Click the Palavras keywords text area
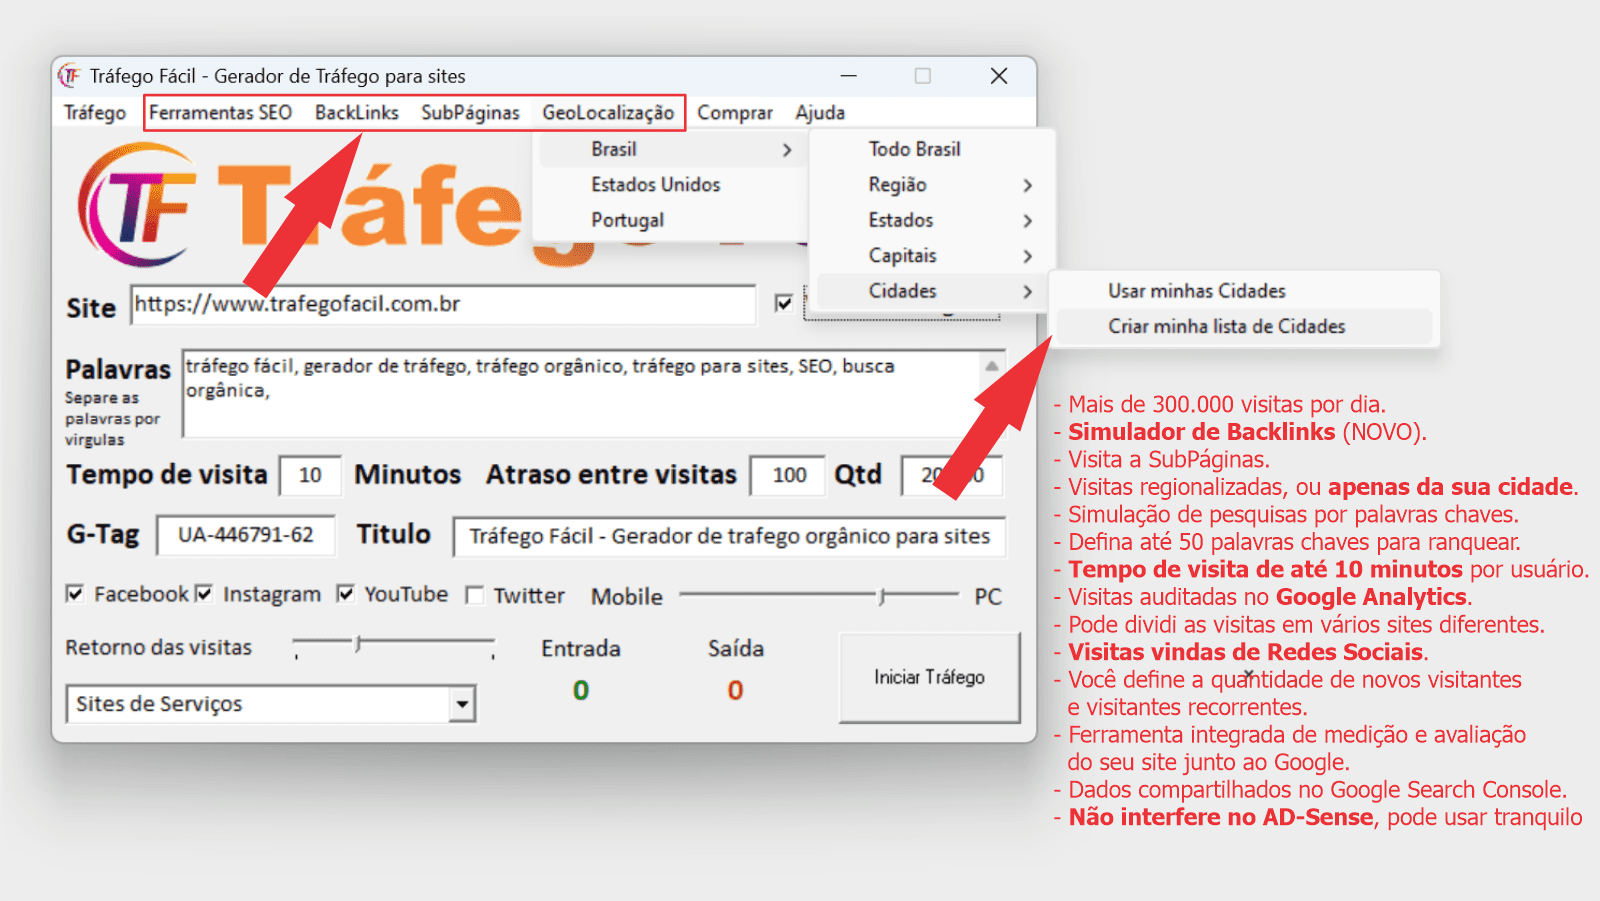Screen dimensions: 1600x901 (x=582, y=393)
